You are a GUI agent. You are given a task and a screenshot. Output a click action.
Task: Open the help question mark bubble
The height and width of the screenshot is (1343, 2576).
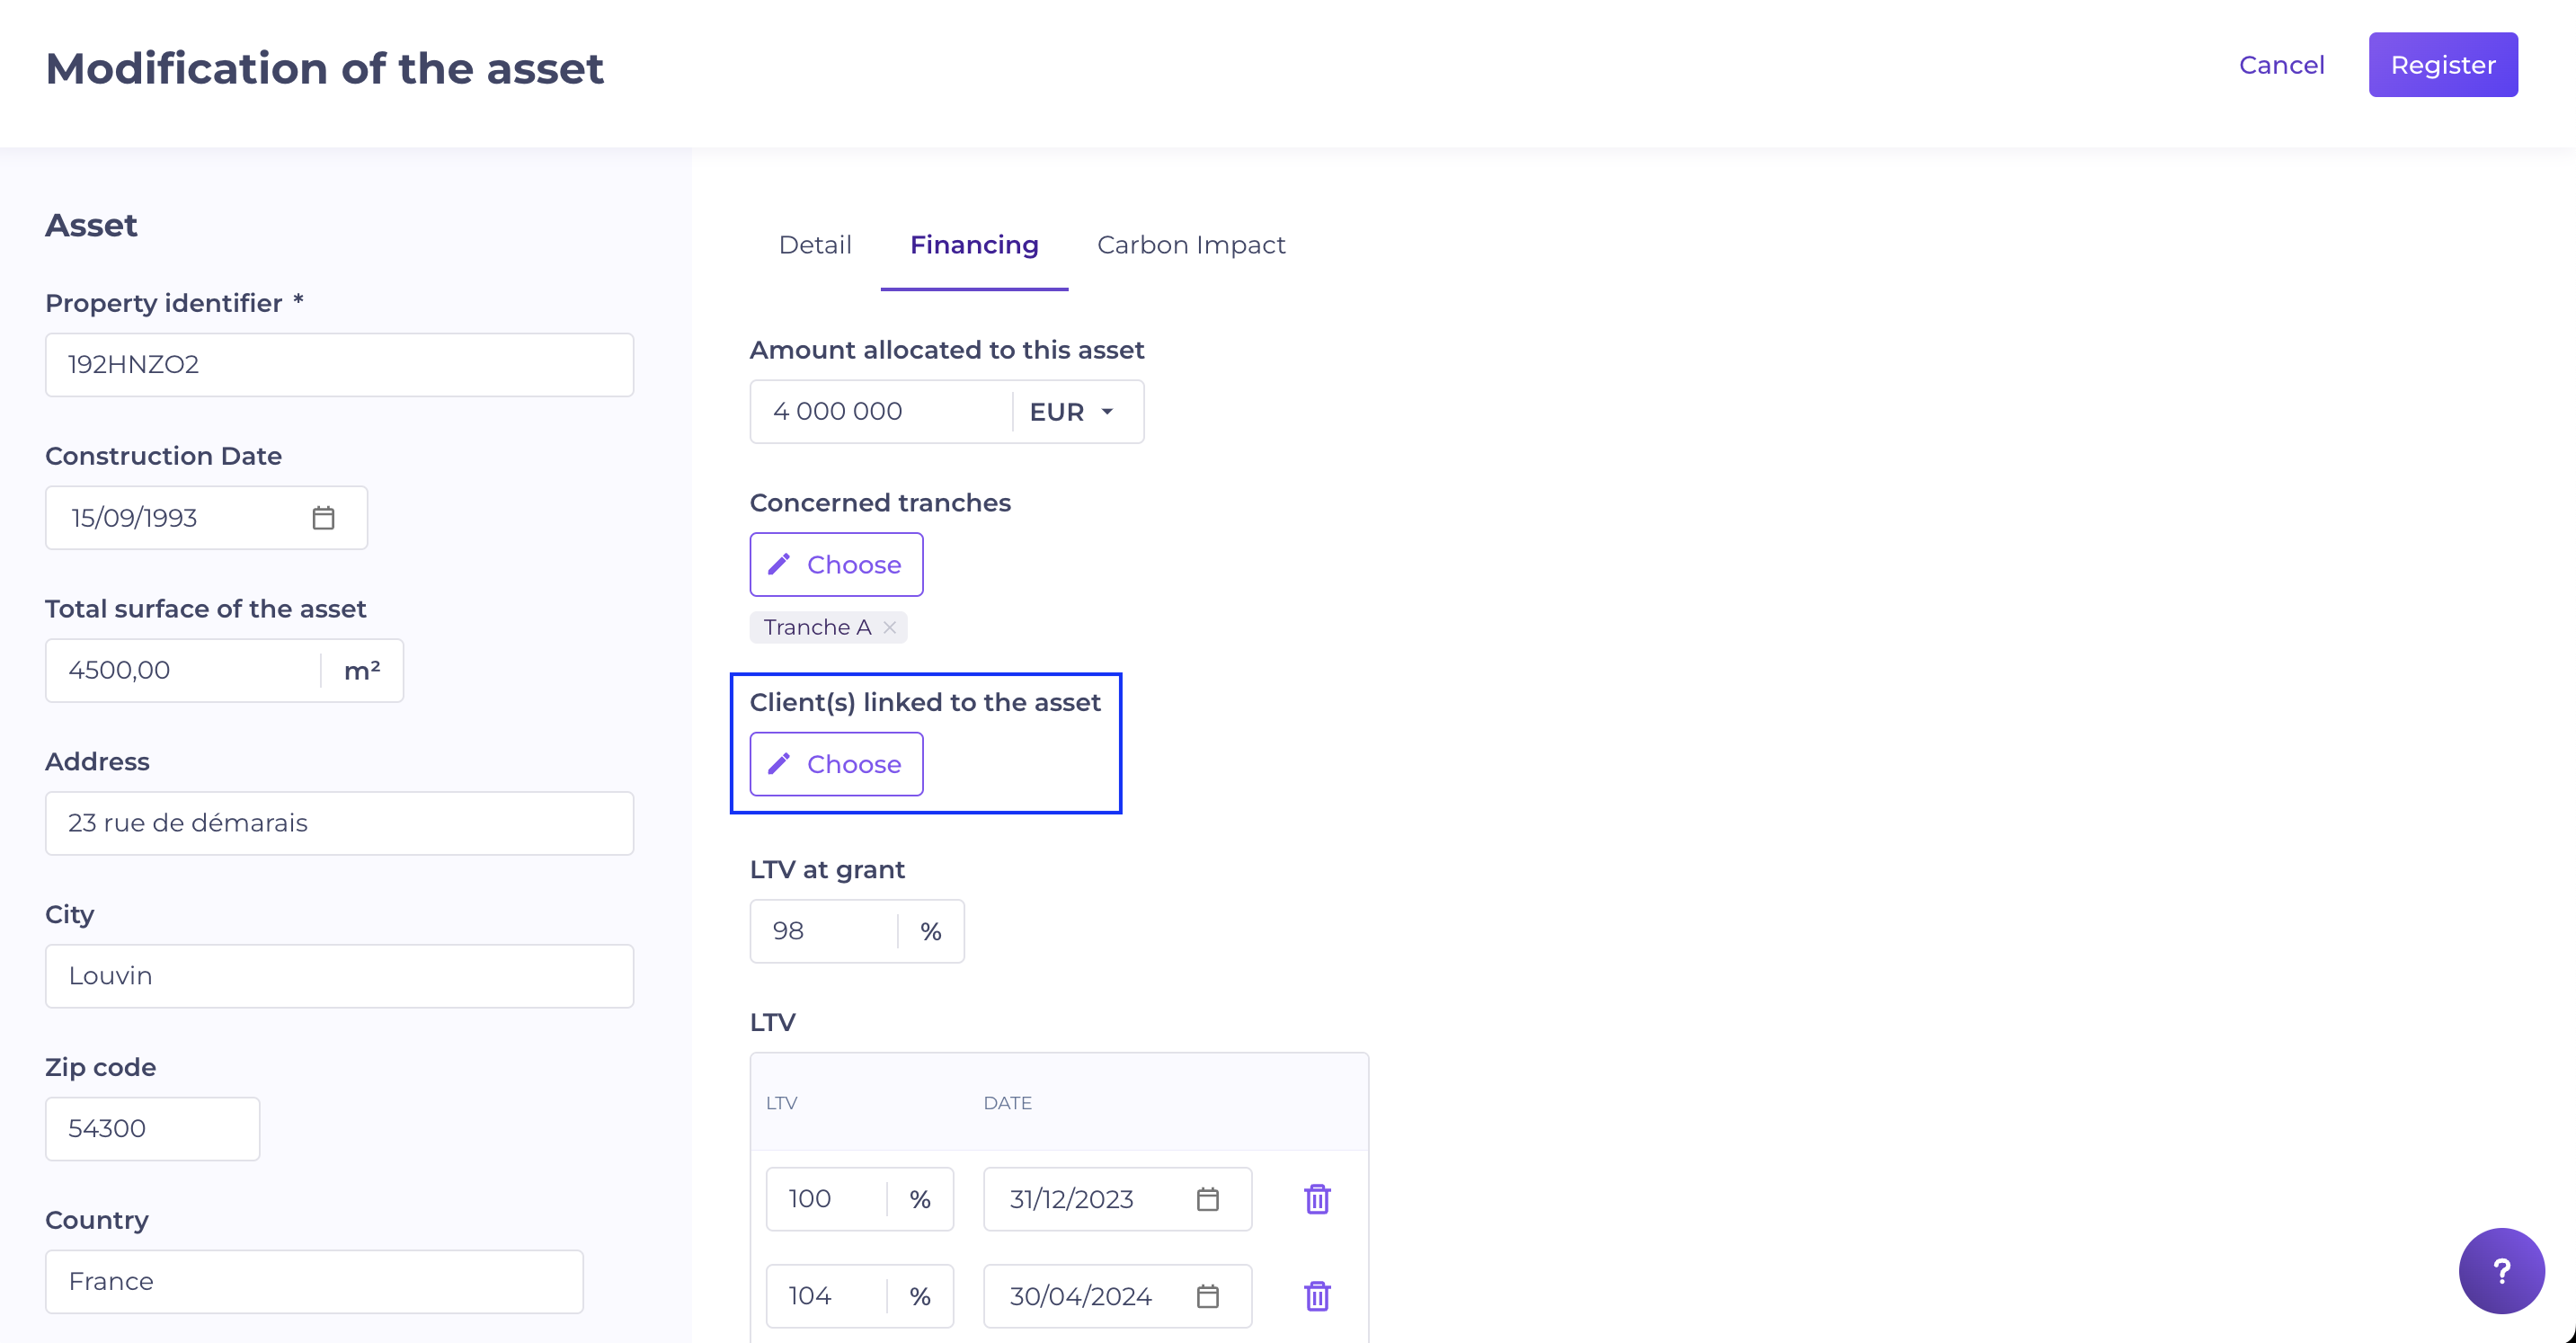2501,1270
